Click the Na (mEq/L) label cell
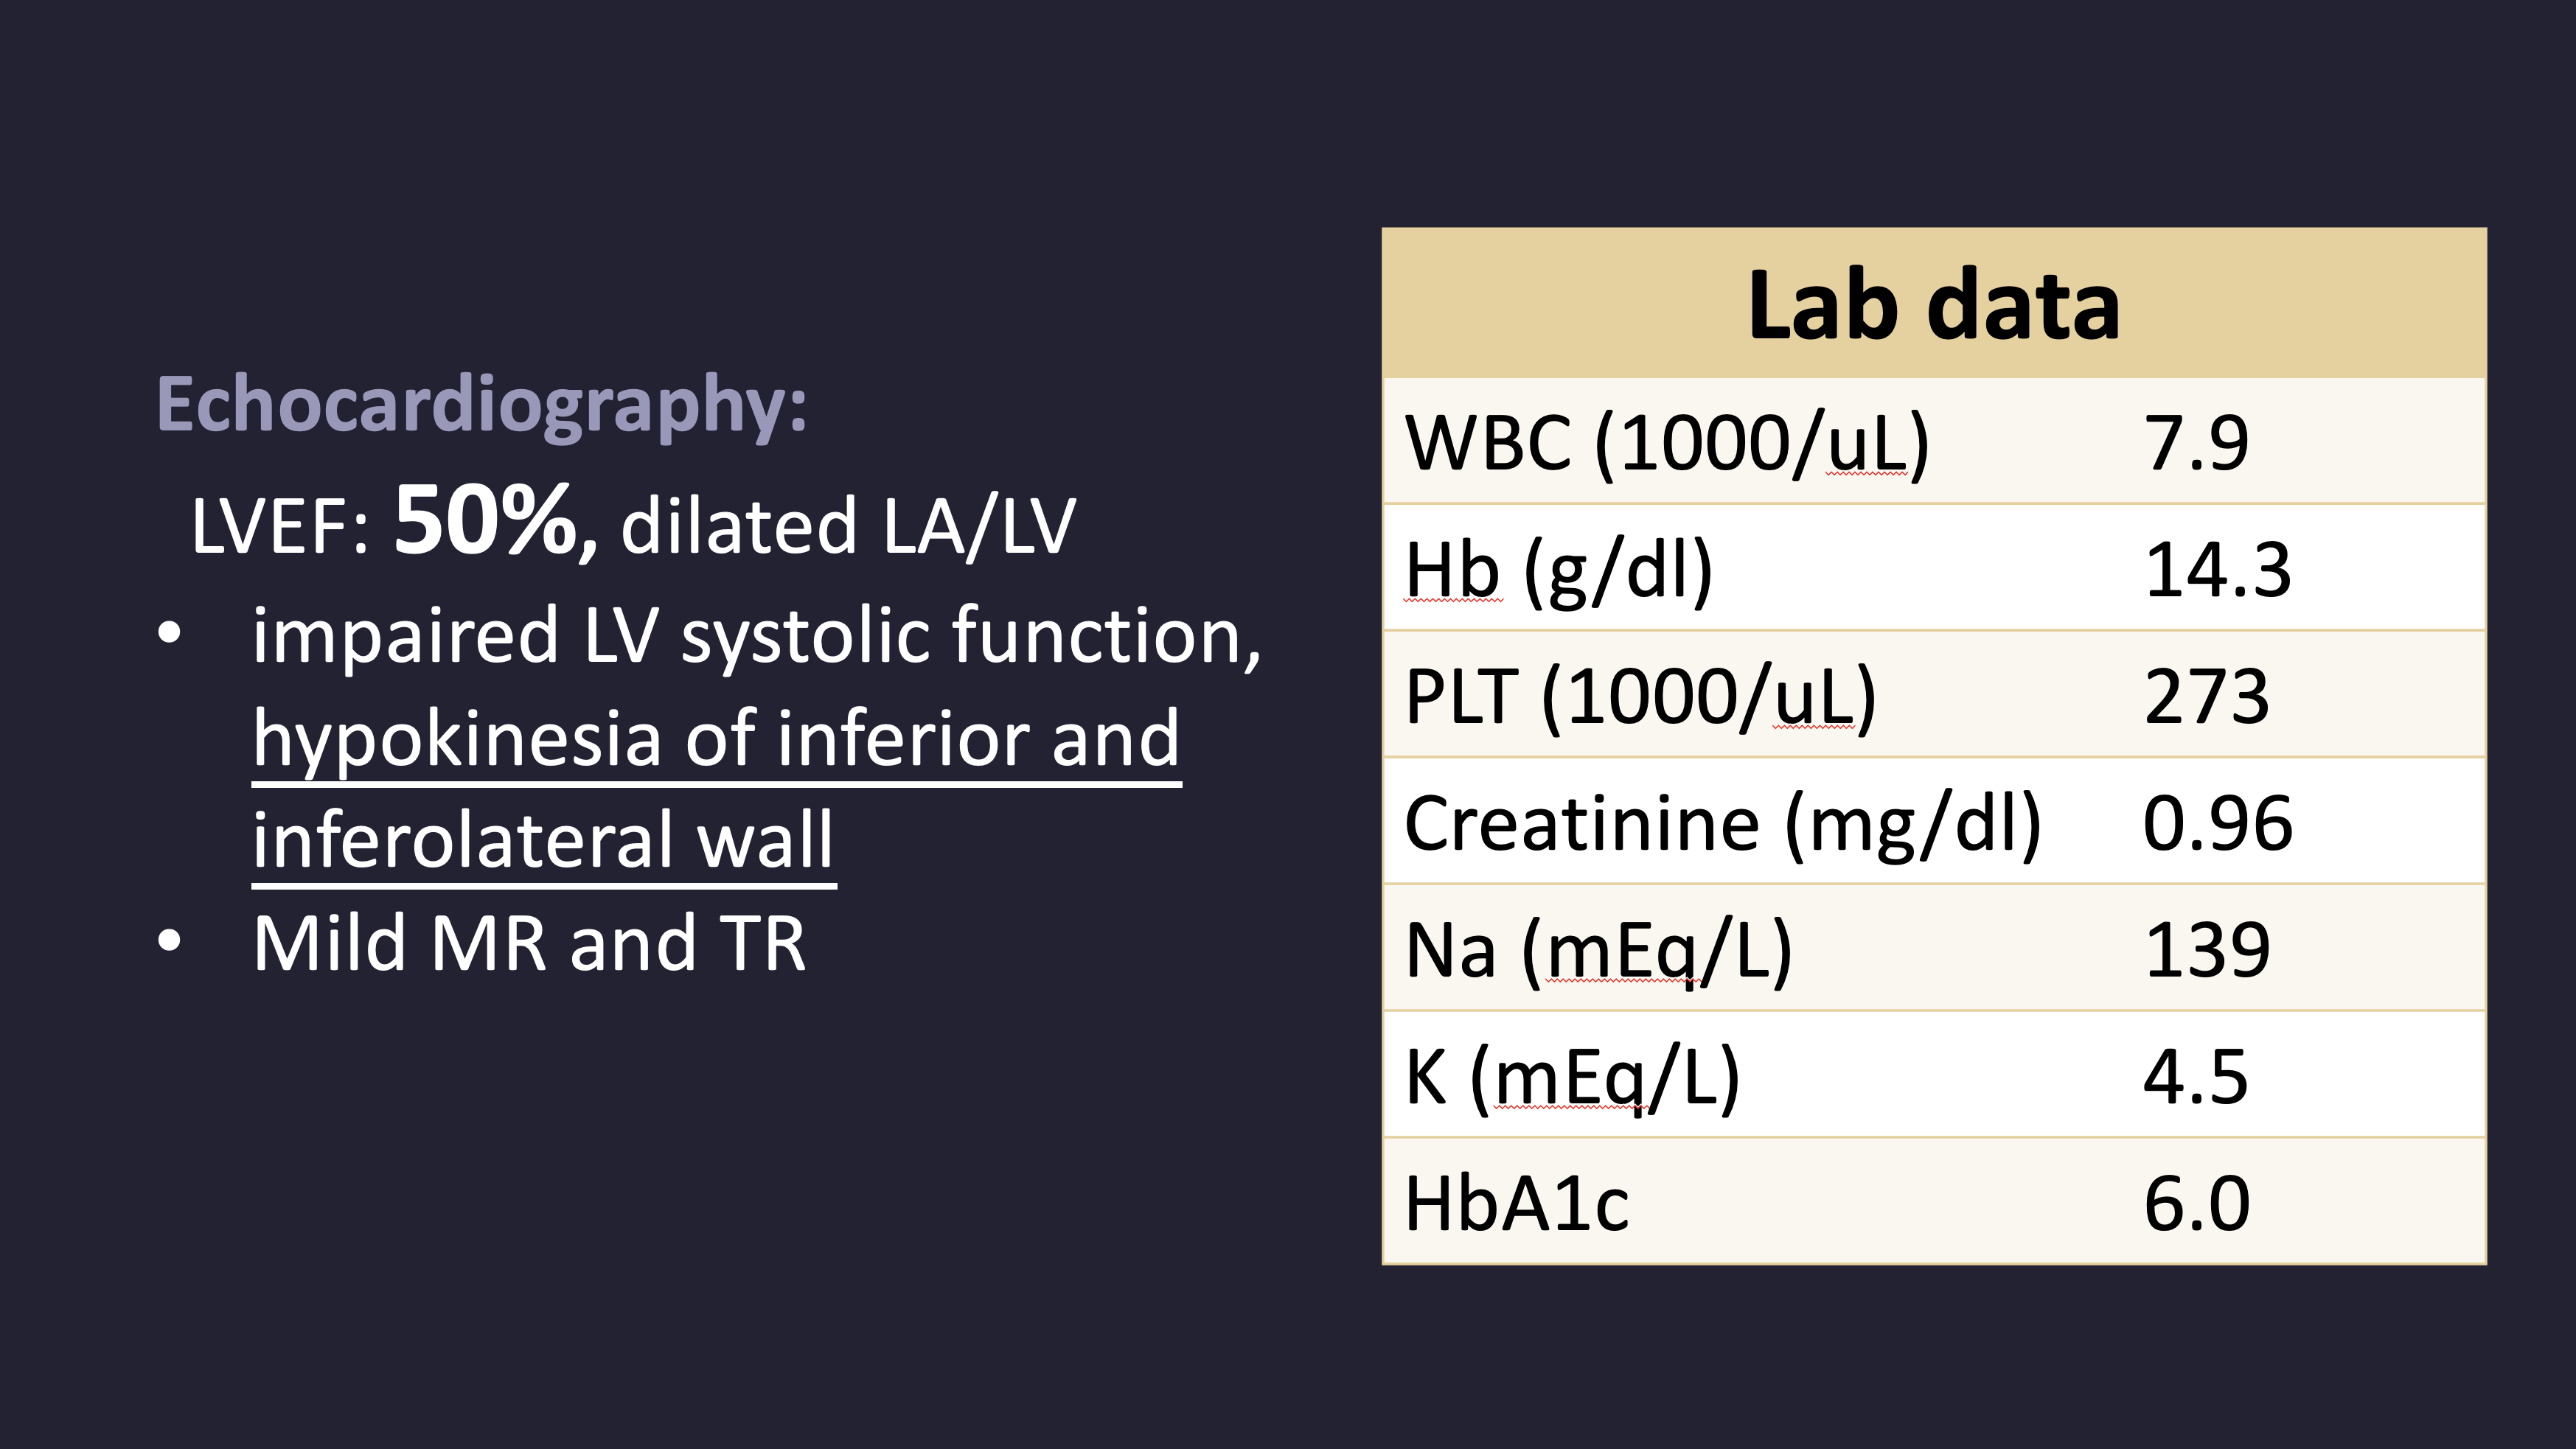 1598,950
